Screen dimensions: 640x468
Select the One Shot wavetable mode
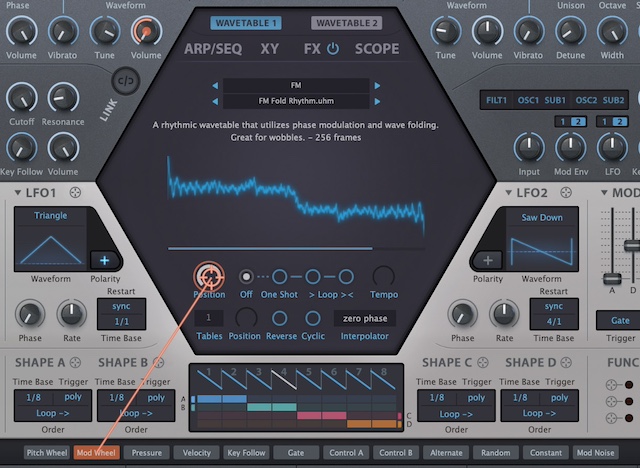[280, 276]
